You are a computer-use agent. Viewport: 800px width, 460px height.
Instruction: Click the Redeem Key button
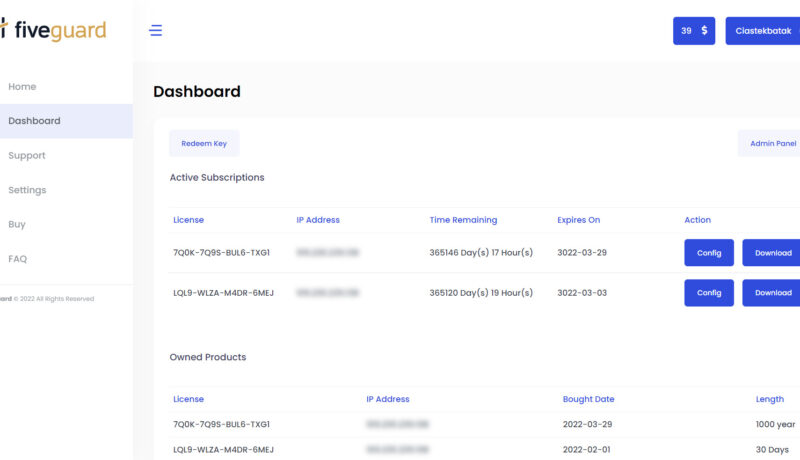[x=204, y=144]
